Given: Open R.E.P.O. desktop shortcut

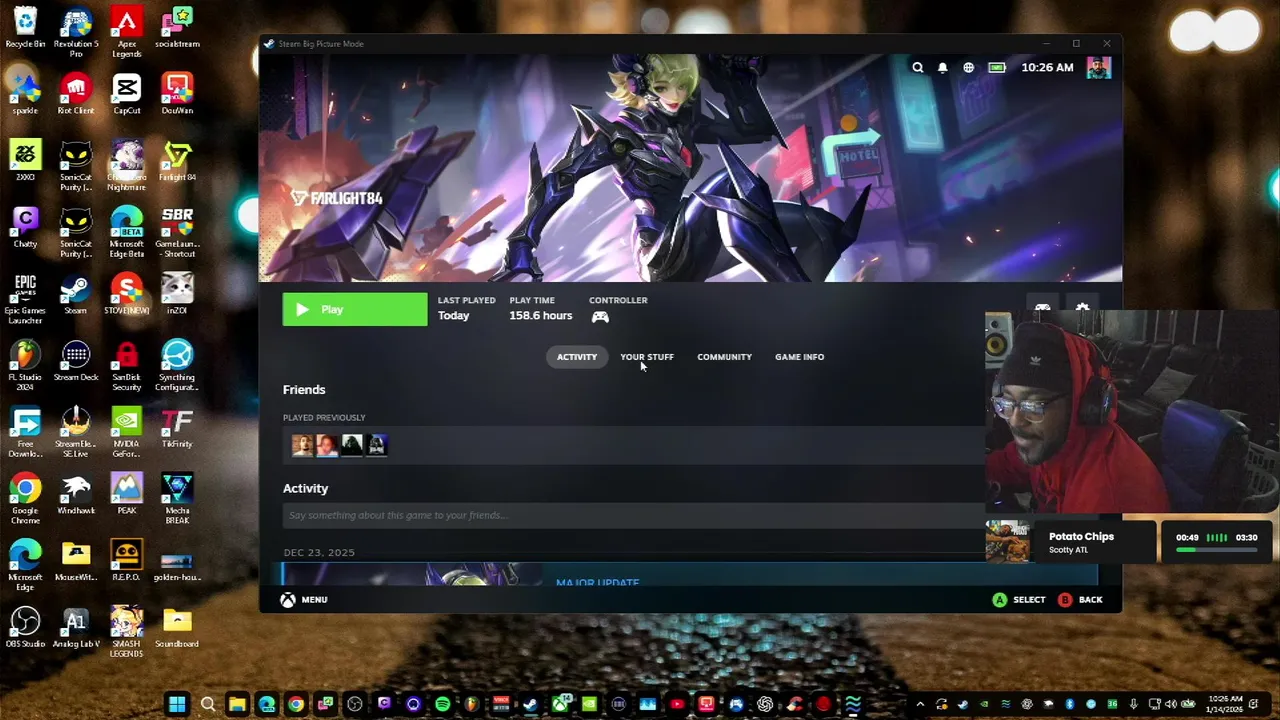Looking at the screenshot, I should (127, 561).
